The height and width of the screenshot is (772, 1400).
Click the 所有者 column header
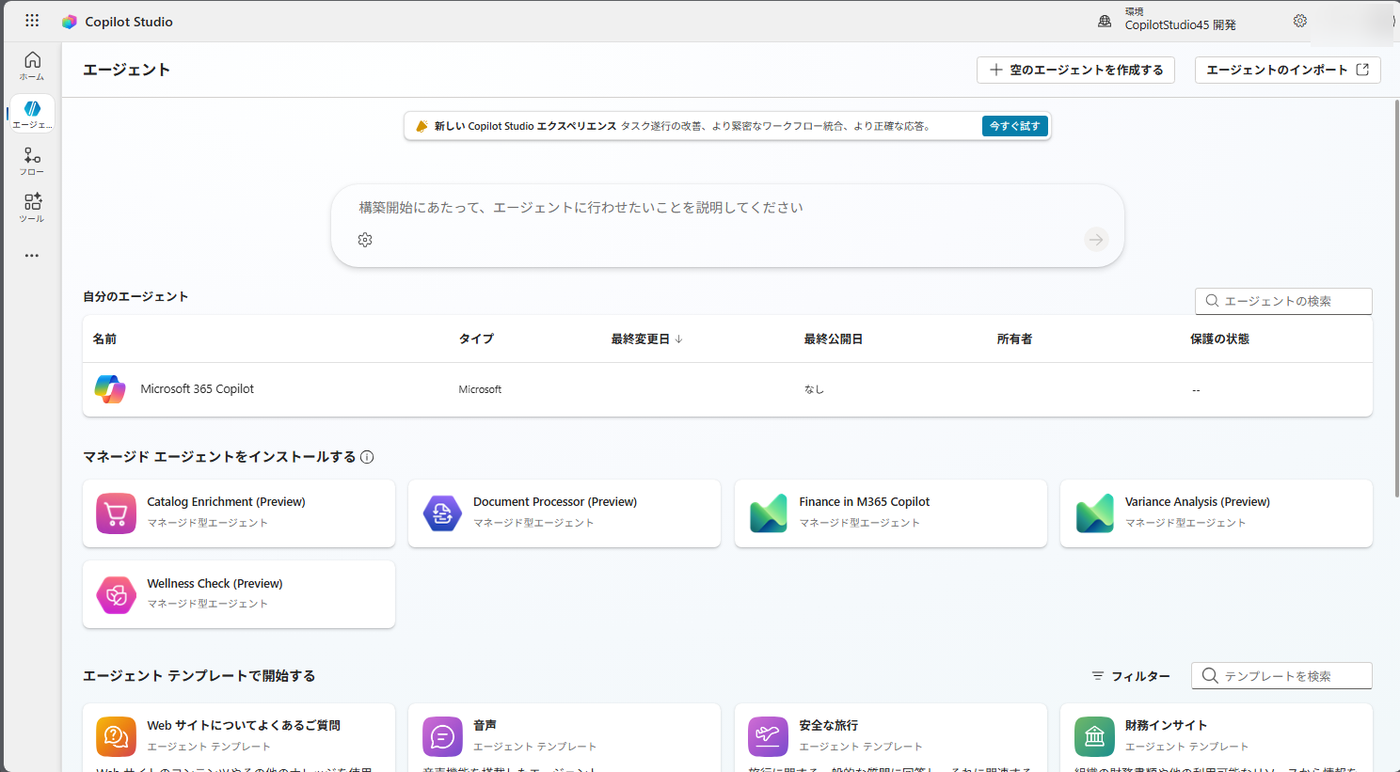1014,339
